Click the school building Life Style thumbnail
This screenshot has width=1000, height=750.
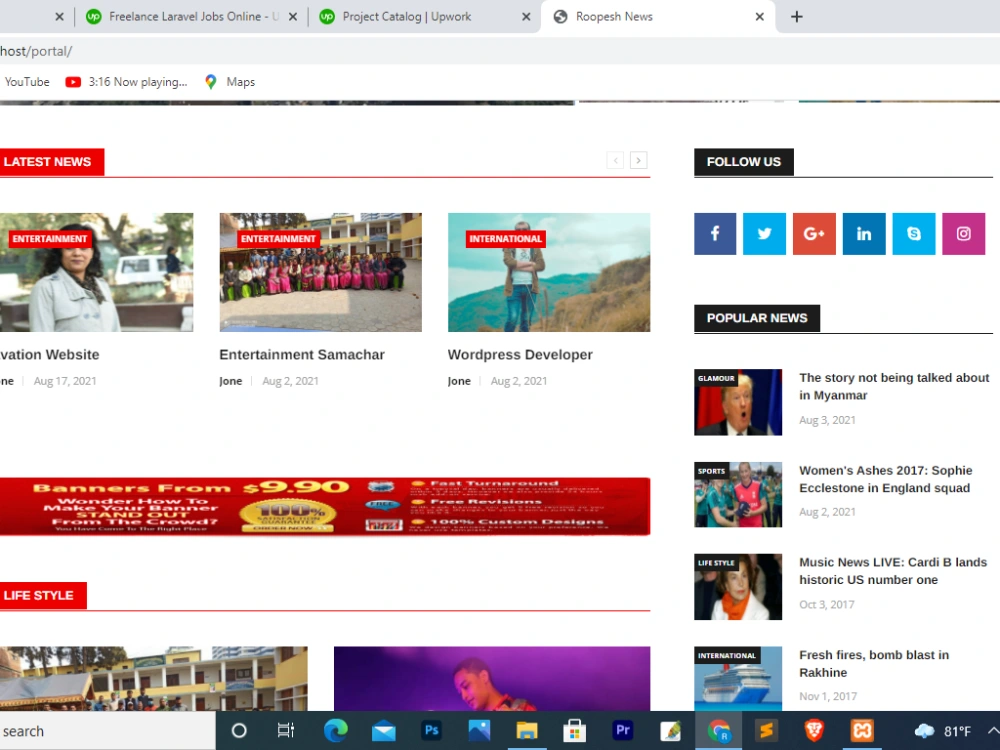pos(154,679)
